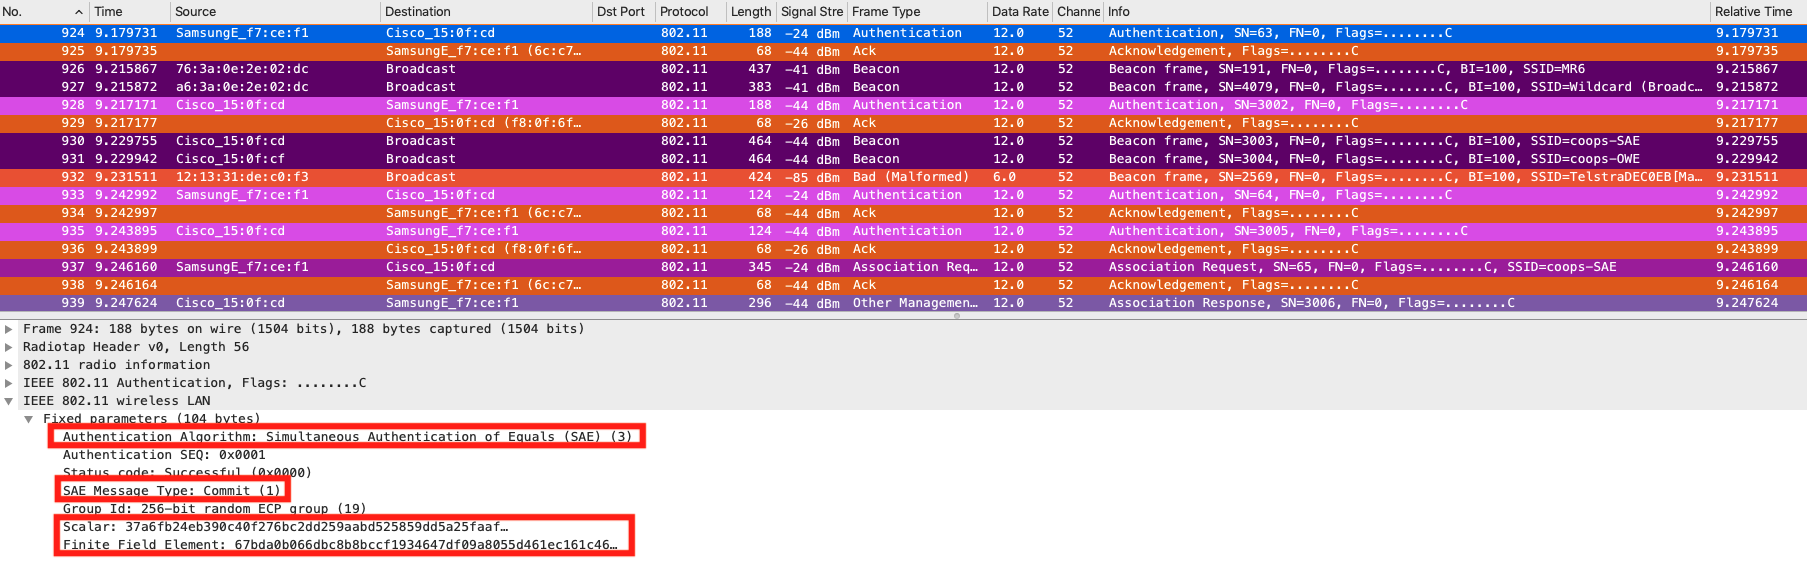Screen dimensions: 1807x573
Task: Select malformed beacon packet 932
Action: pyautogui.click(x=900, y=177)
